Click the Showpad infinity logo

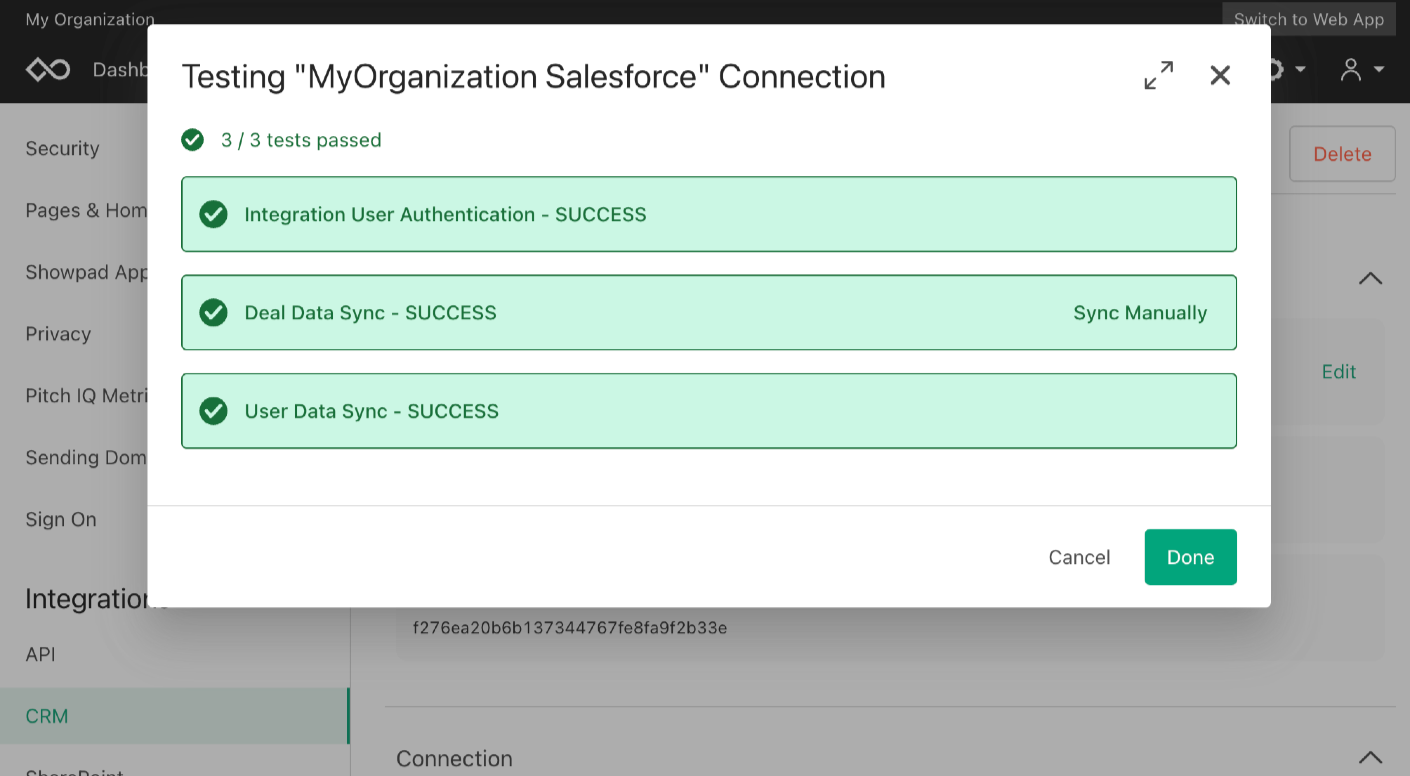[48, 69]
